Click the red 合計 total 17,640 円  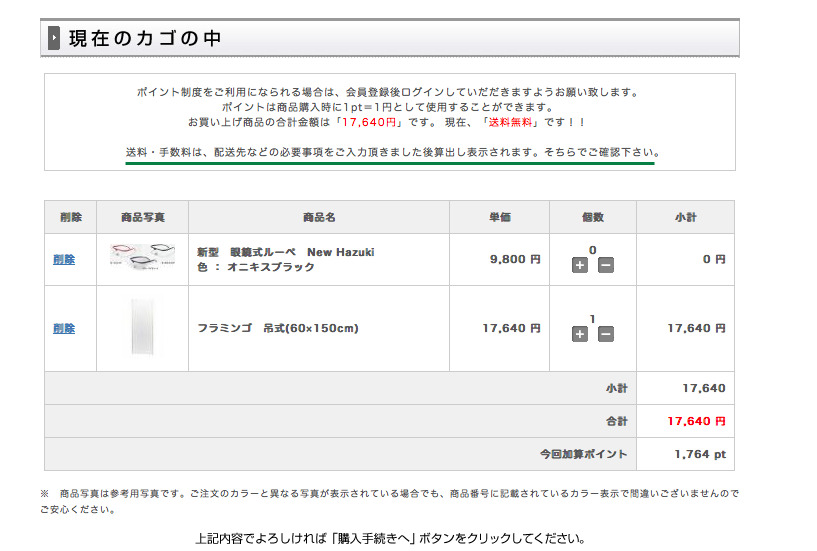point(697,421)
